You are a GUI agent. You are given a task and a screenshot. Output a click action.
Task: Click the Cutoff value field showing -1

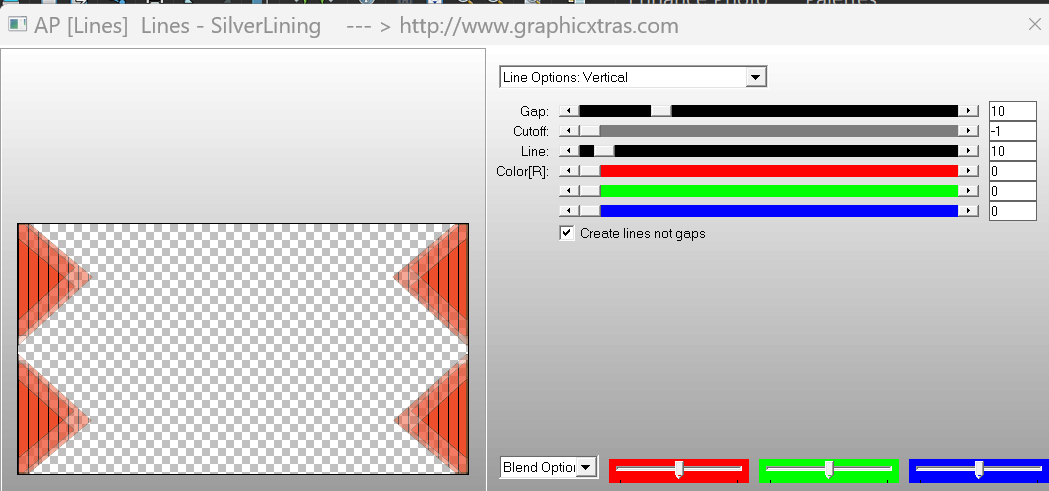tap(1012, 131)
